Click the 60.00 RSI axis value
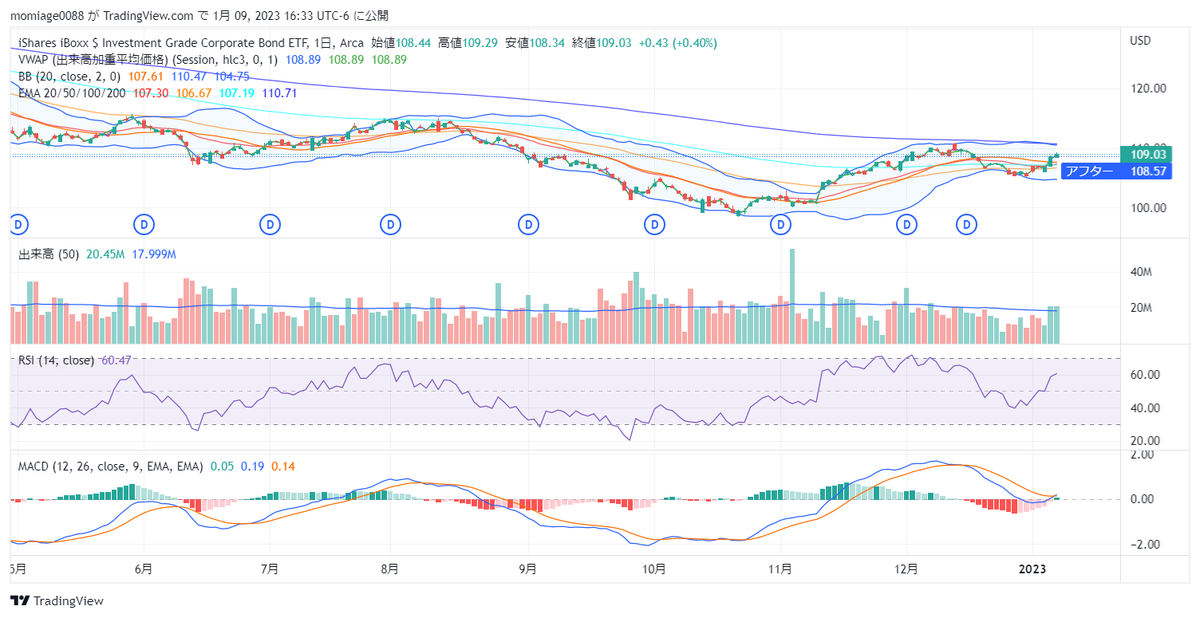The width and height of the screenshot is (1200, 618). point(1145,375)
